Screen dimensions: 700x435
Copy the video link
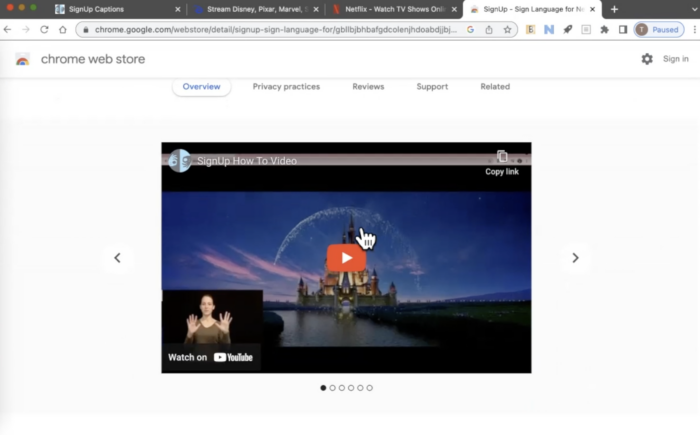click(x=502, y=163)
